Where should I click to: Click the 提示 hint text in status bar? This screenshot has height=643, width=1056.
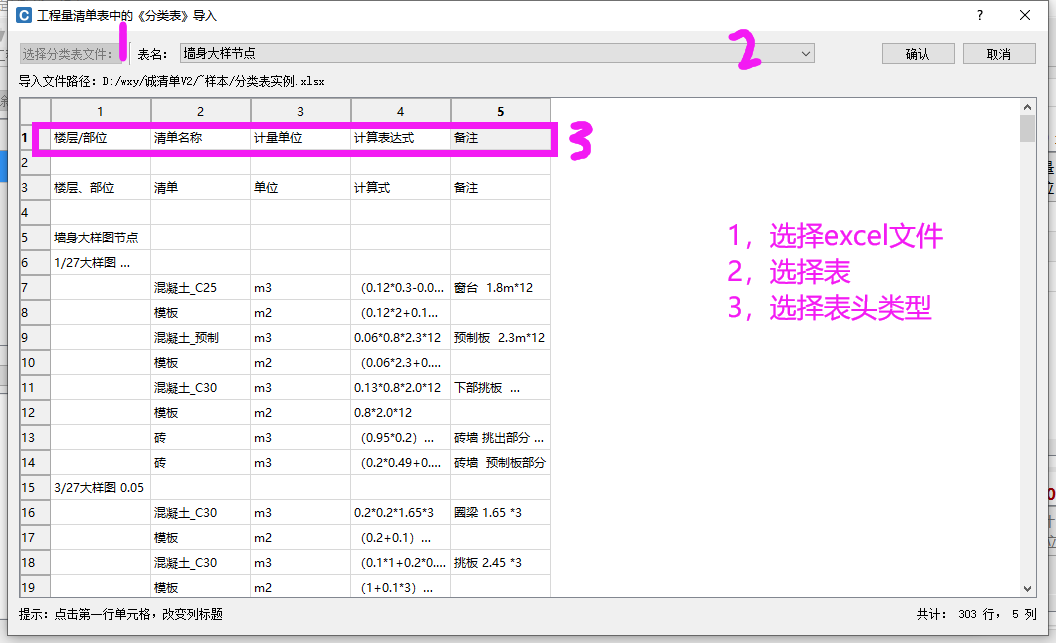(121, 614)
